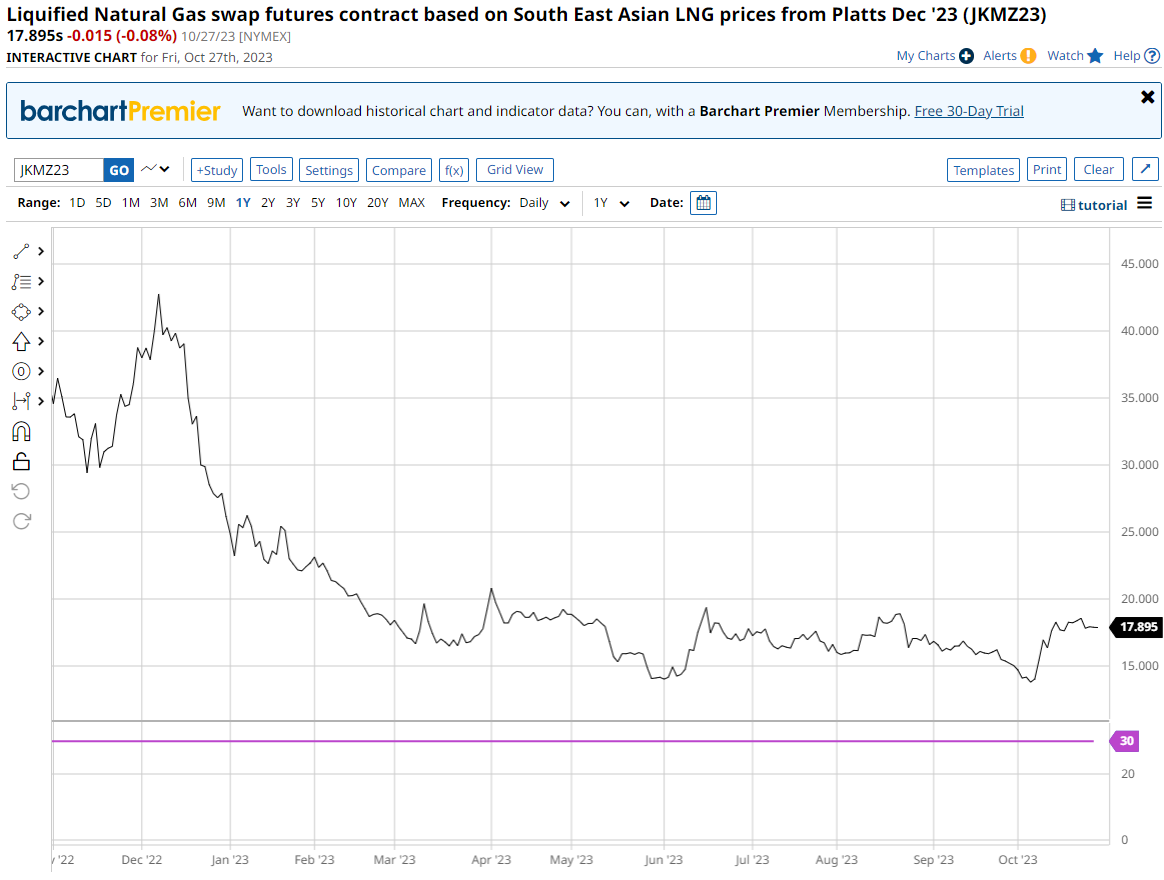Image resolution: width=1164 pixels, height=880 pixels.
Task: Switch range to MAX
Action: (x=411, y=203)
